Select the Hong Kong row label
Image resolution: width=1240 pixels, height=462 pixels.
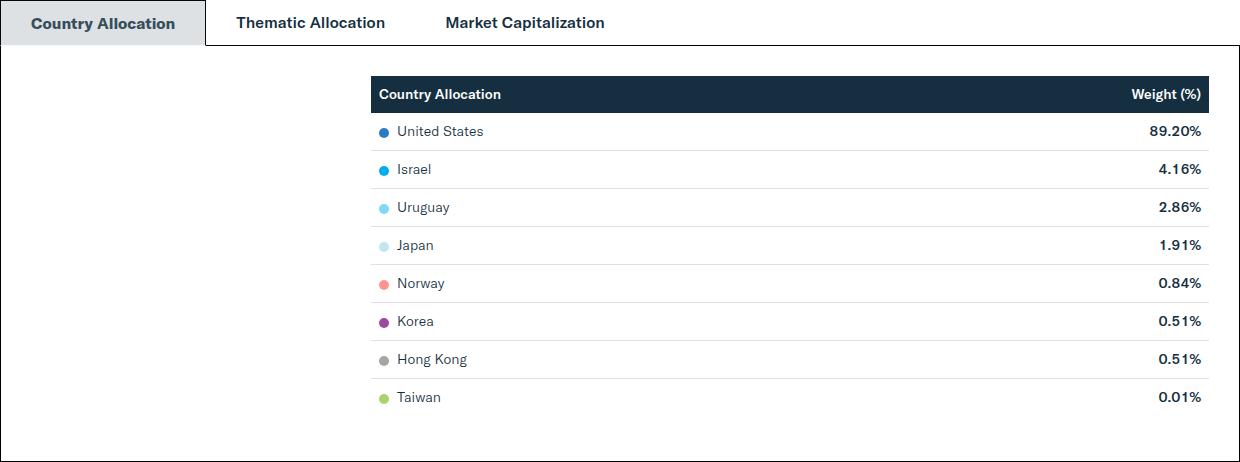click(x=432, y=359)
